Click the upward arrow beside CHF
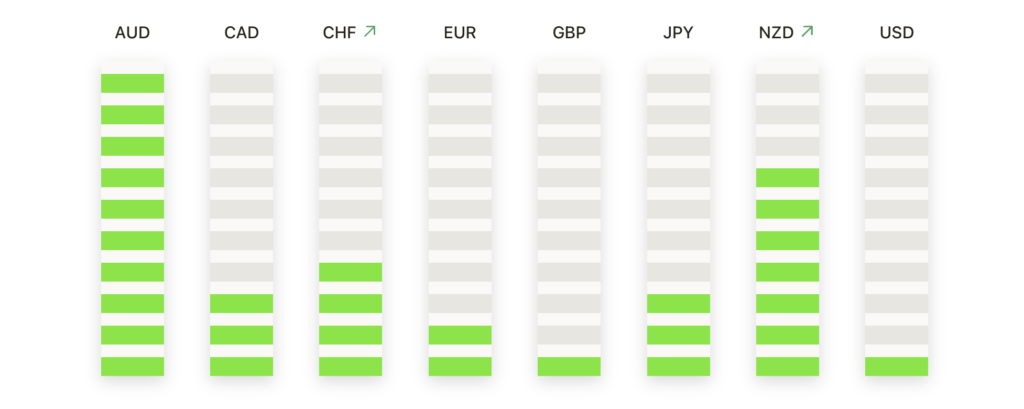Viewport: 1024px width, 409px height. pos(370,32)
